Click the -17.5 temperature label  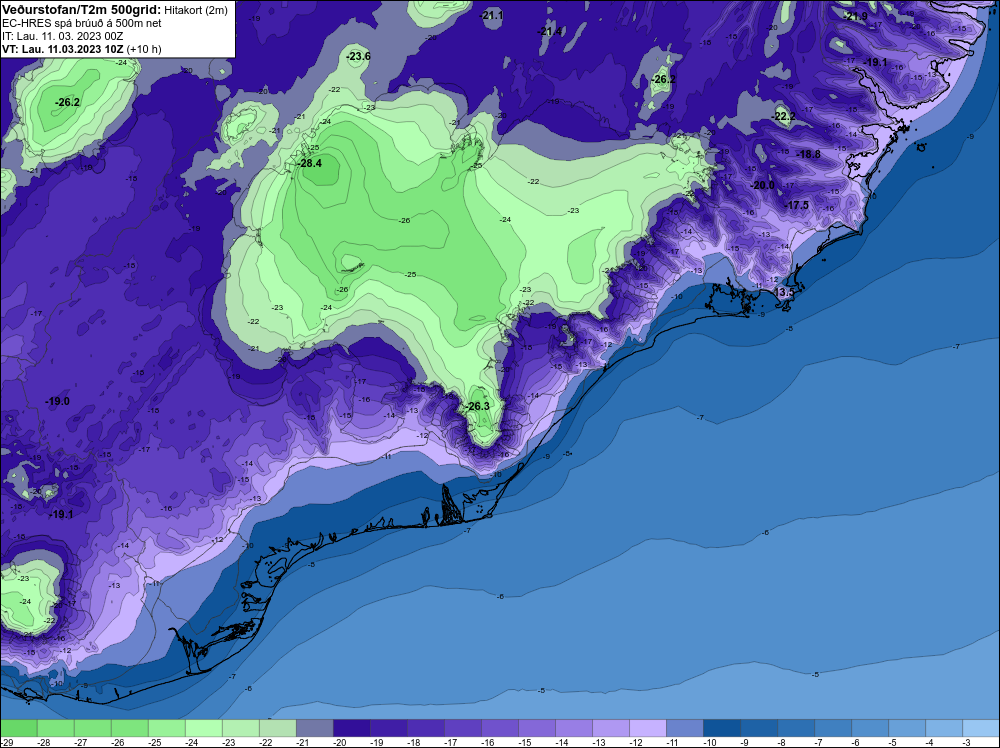797,205
